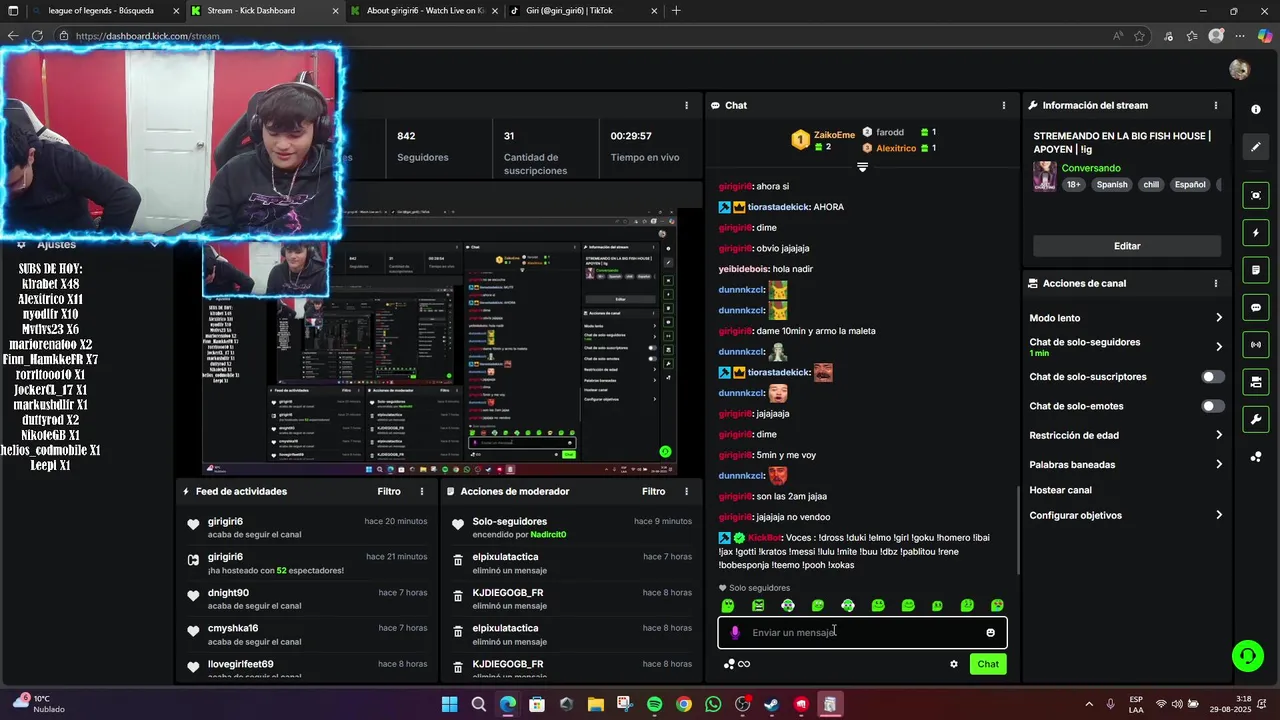Click the broadcast signal sidebar icon
This screenshot has width=1280, height=720.
1256,345
